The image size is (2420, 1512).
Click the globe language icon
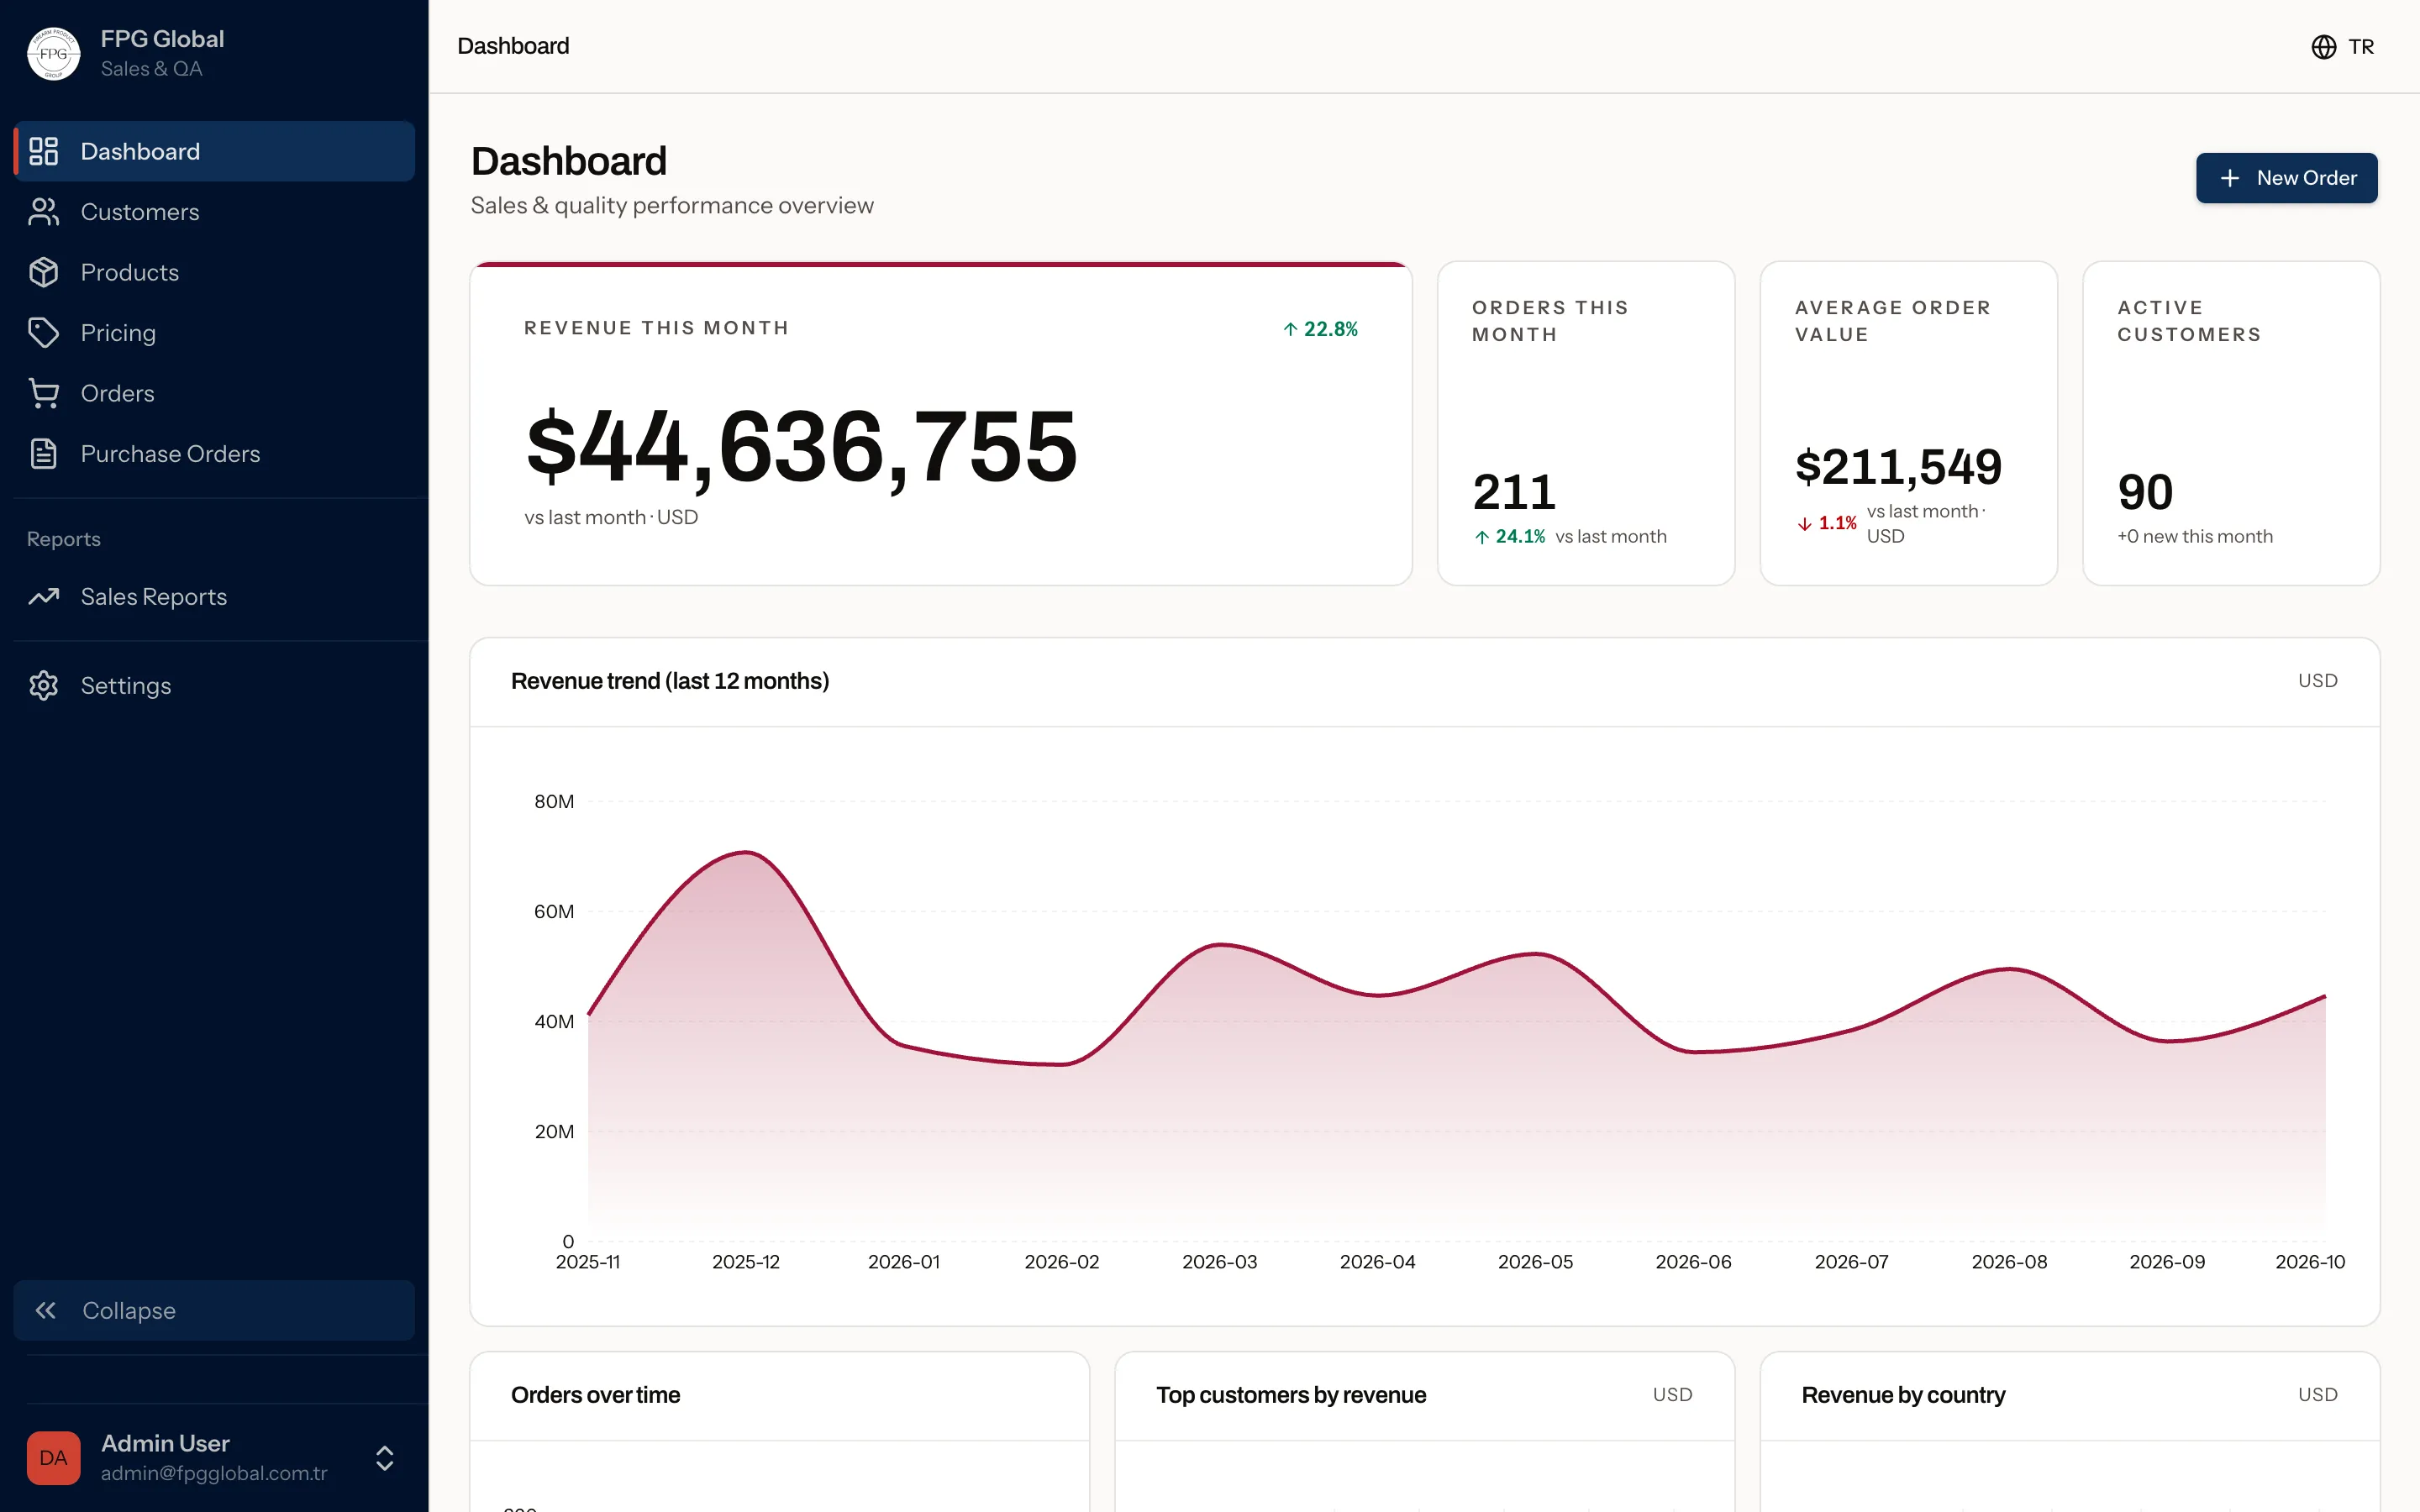point(2324,47)
